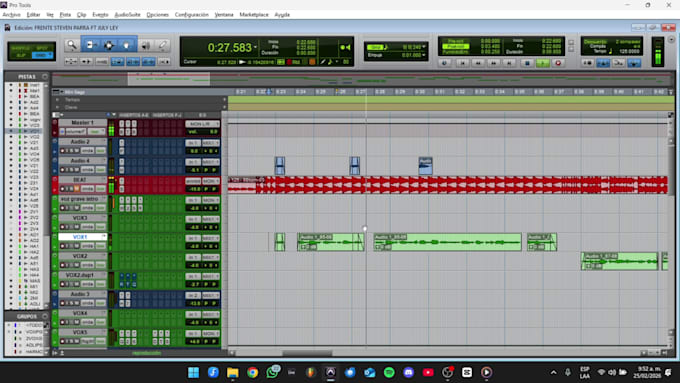Open the Ventana menu
The image size is (680, 383).
click(224, 15)
